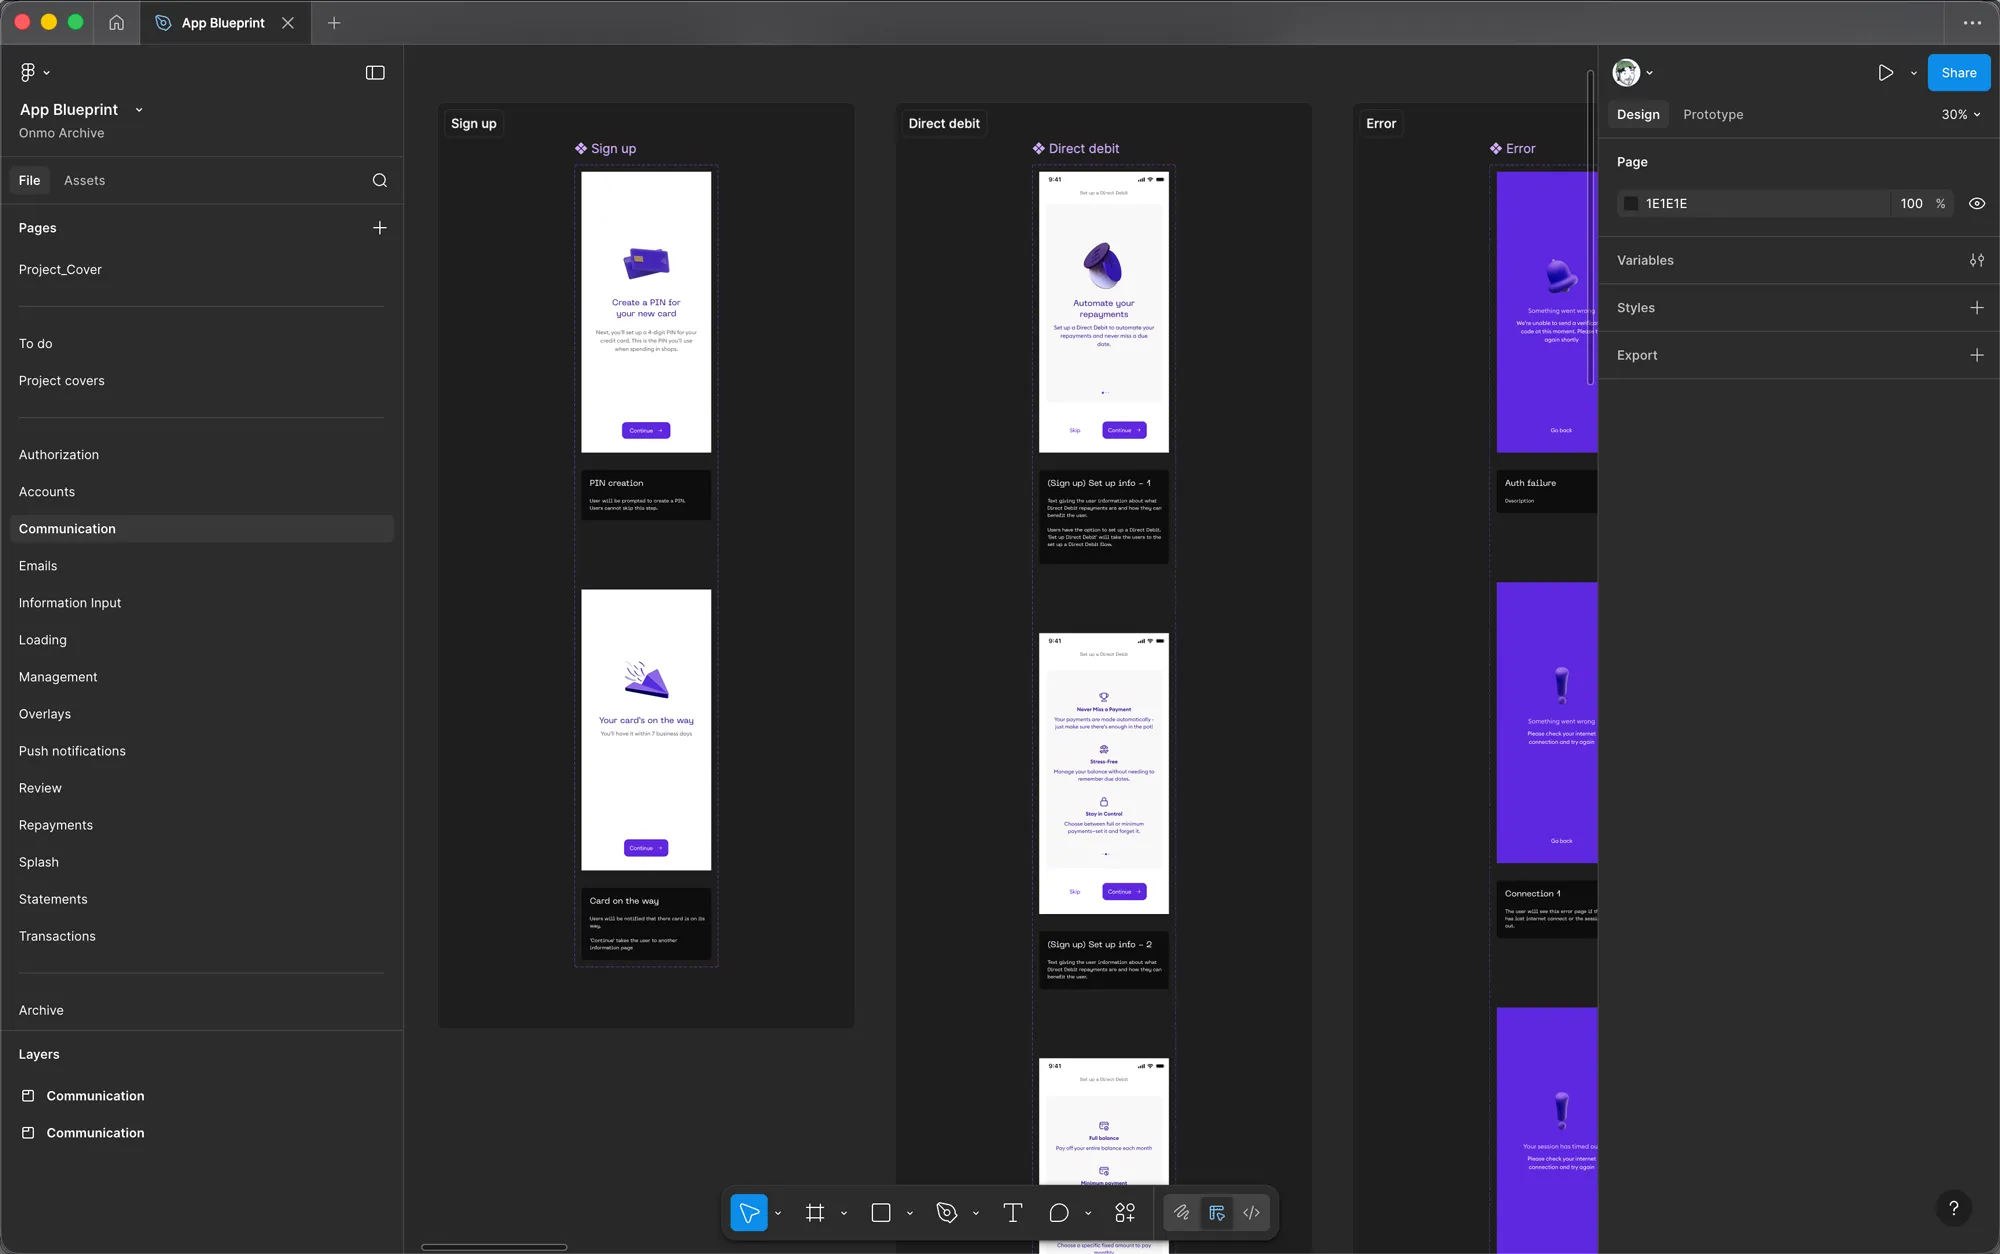The image size is (2000, 1254).
Task: Present prototype with play icon
Action: 1885,72
